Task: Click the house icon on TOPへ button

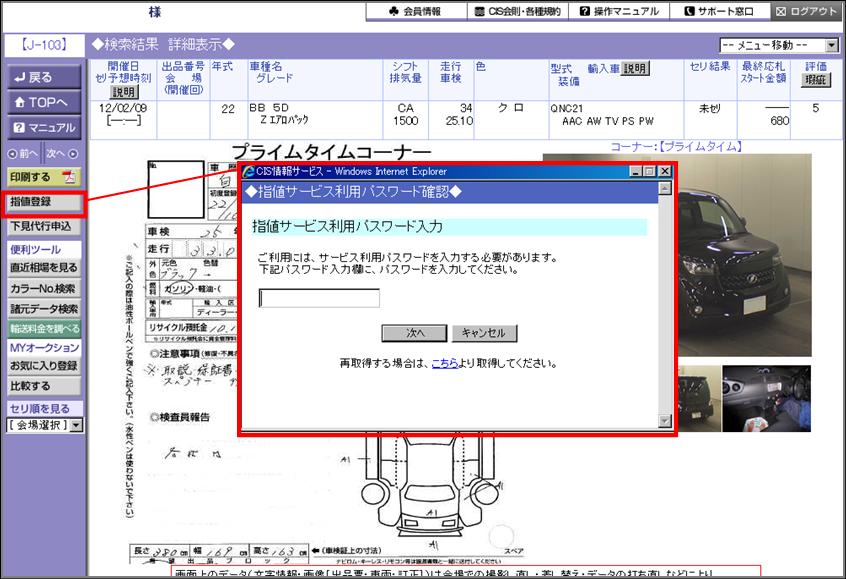Action: [20, 102]
